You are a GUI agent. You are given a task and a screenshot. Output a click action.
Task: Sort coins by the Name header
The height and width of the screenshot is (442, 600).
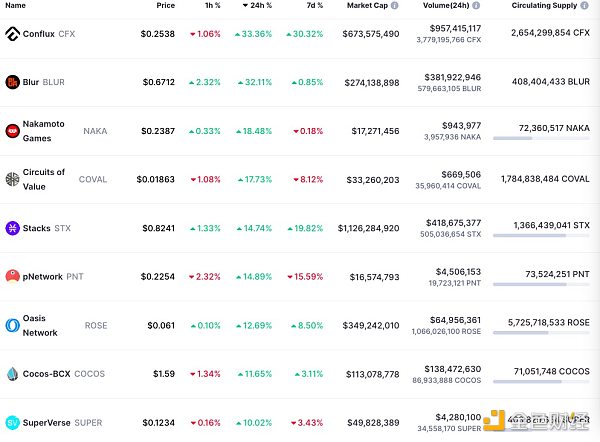pos(15,5)
